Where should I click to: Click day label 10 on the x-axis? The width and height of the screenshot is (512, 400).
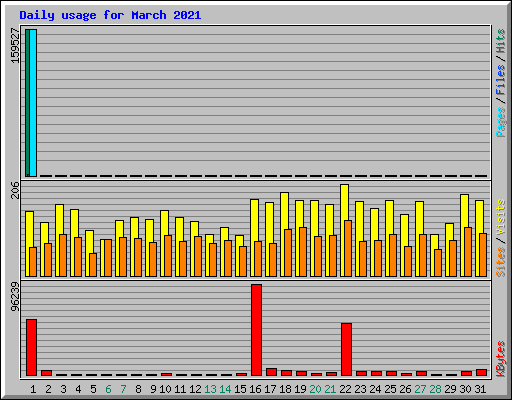[x=165, y=389]
